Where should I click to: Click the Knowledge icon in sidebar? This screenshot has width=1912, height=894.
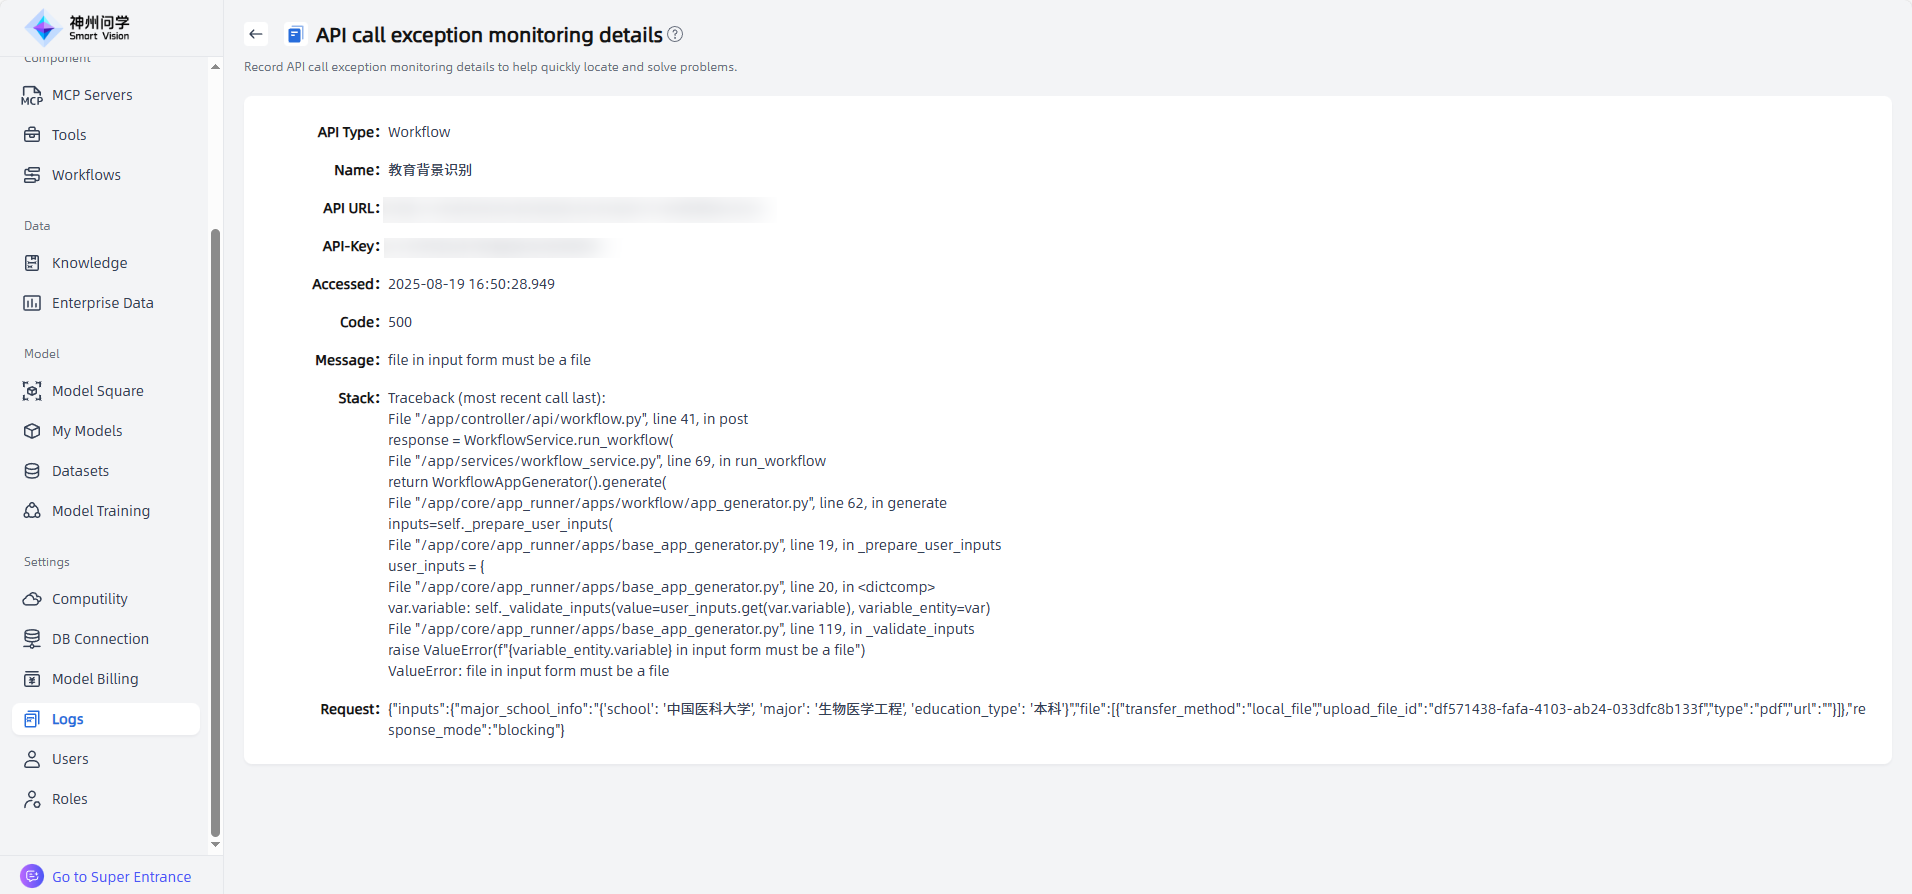(x=32, y=263)
